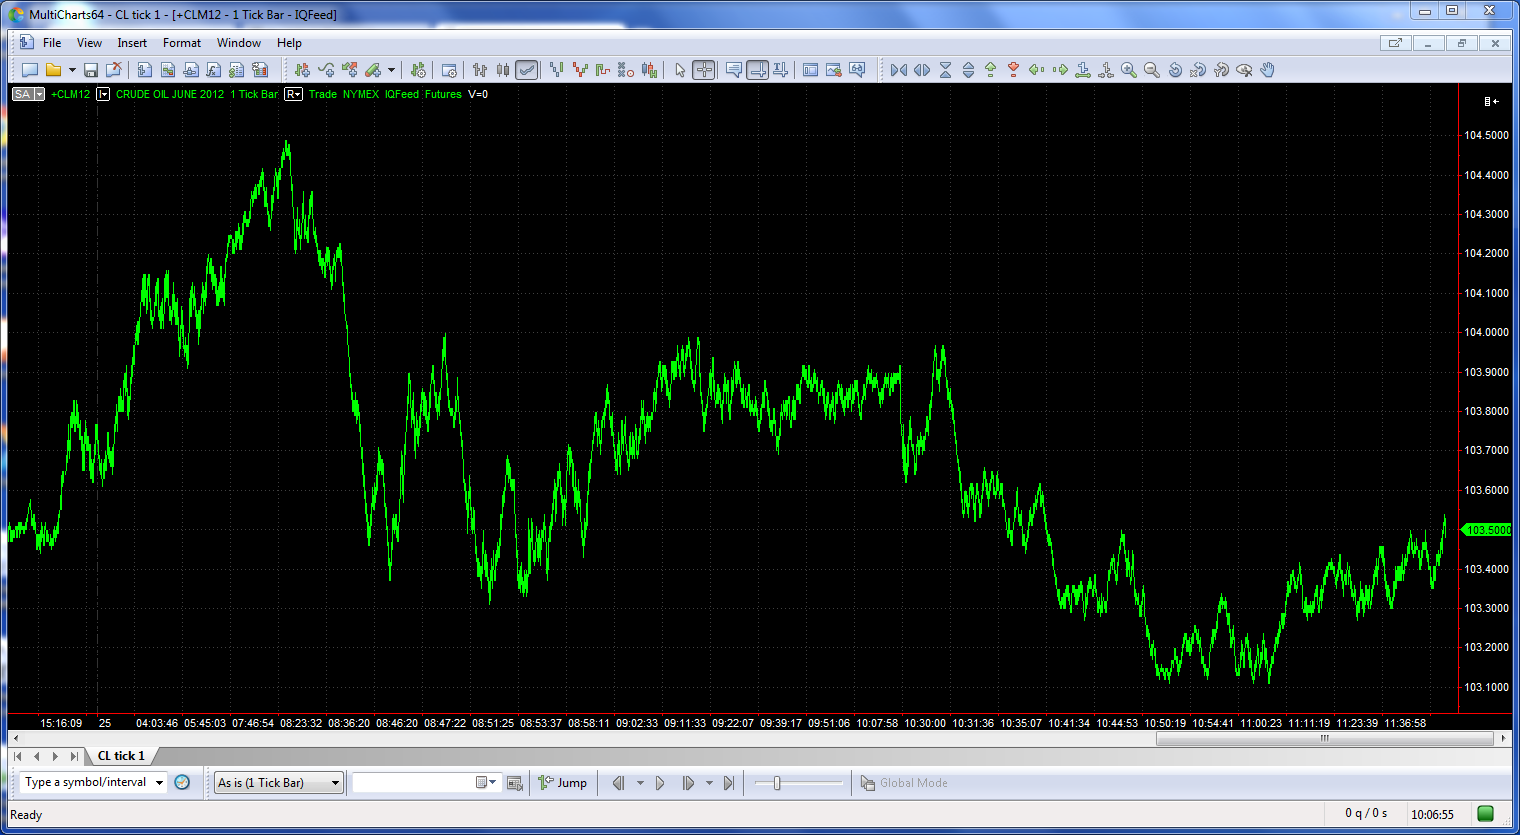Viewport: 1520px width, 835px height.
Task: Open the View menu
Action: click(x=89, y=43)
